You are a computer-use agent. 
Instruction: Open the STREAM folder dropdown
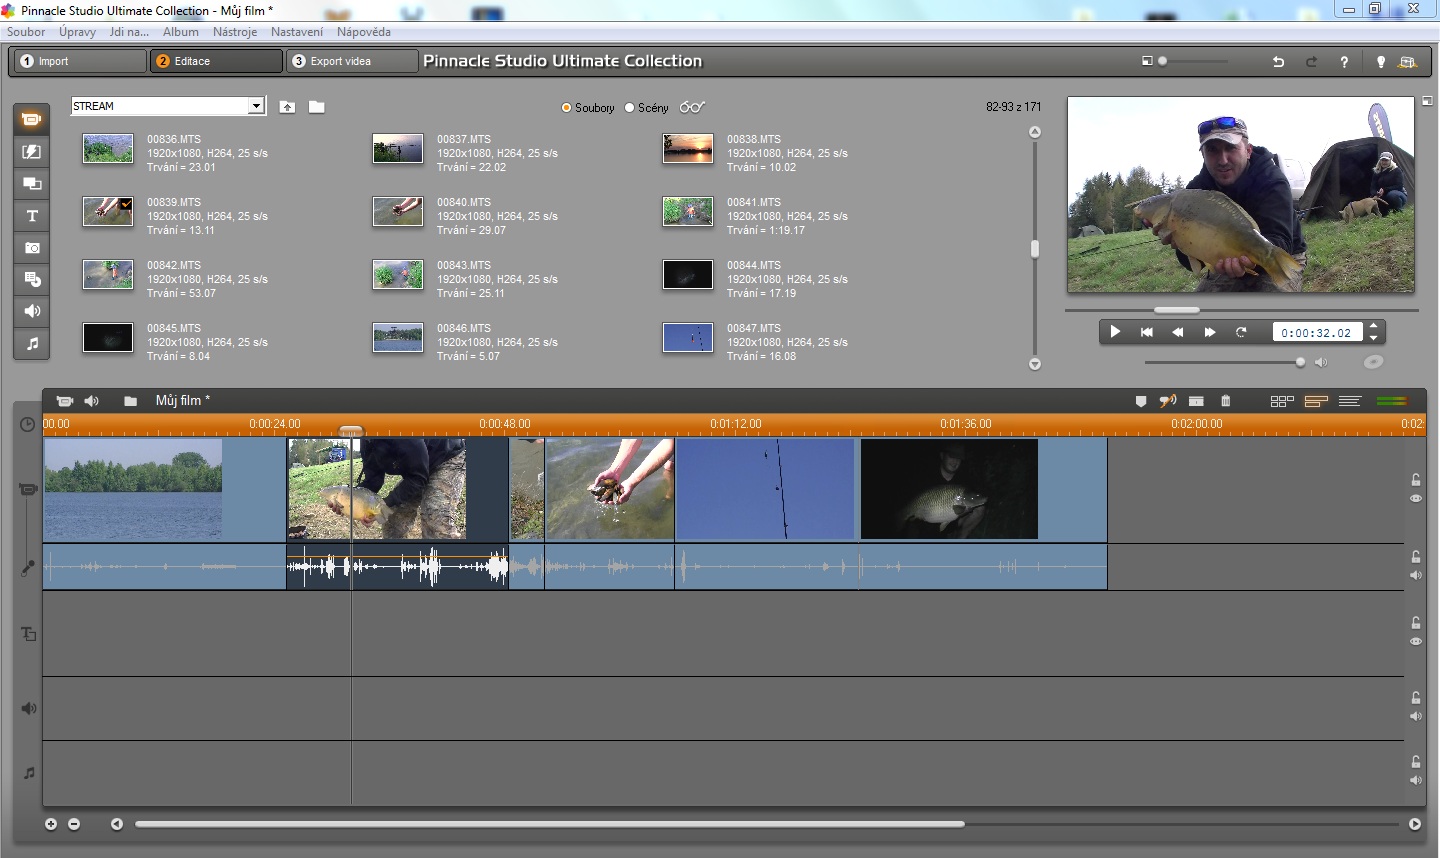pyautogui.click(x=257, y=106)
